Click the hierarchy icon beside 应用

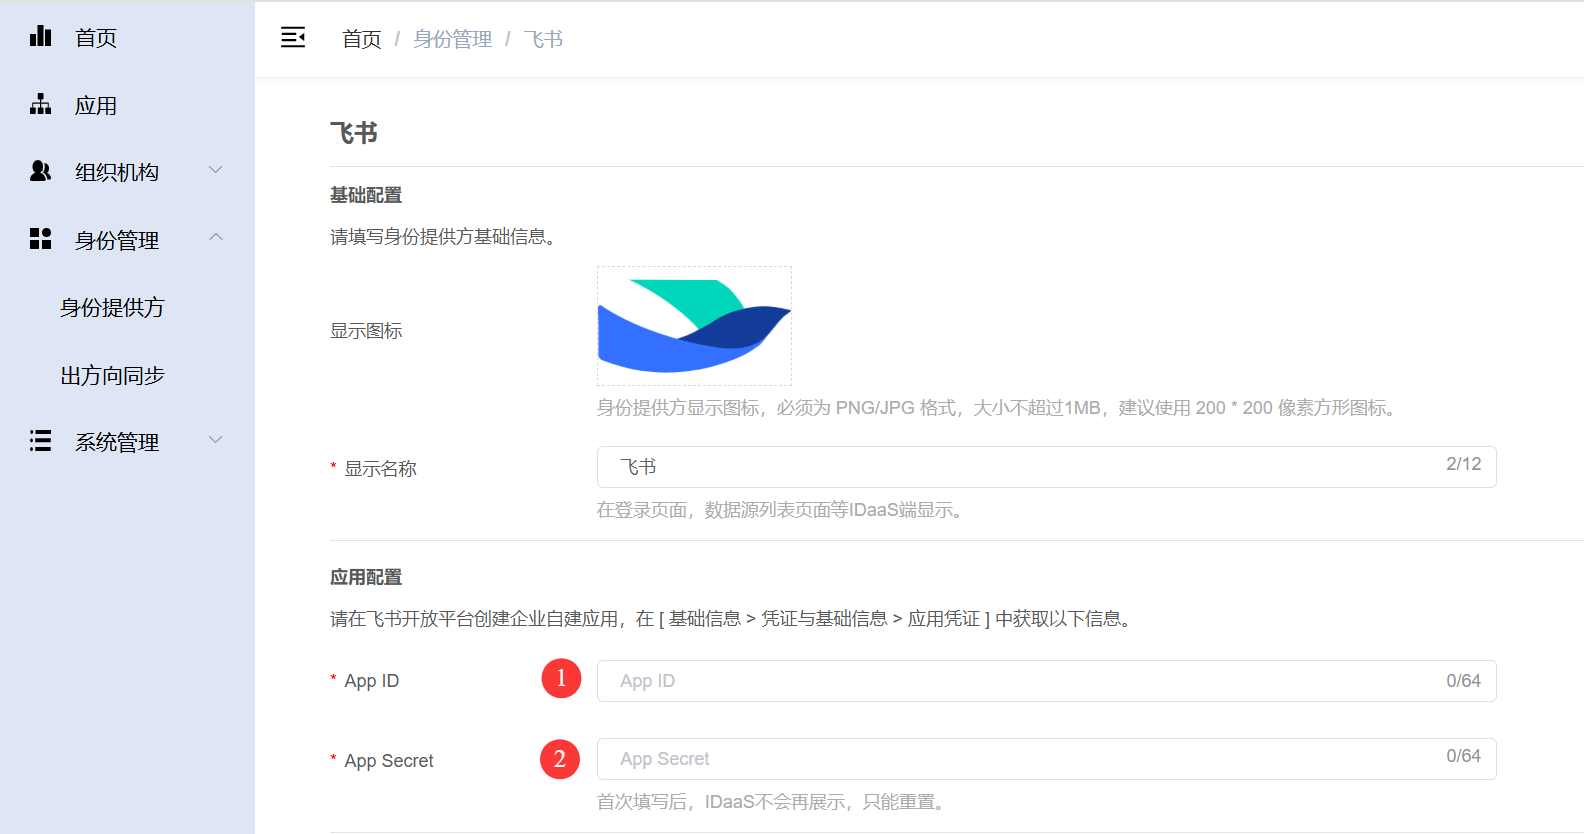pos(40,104)
